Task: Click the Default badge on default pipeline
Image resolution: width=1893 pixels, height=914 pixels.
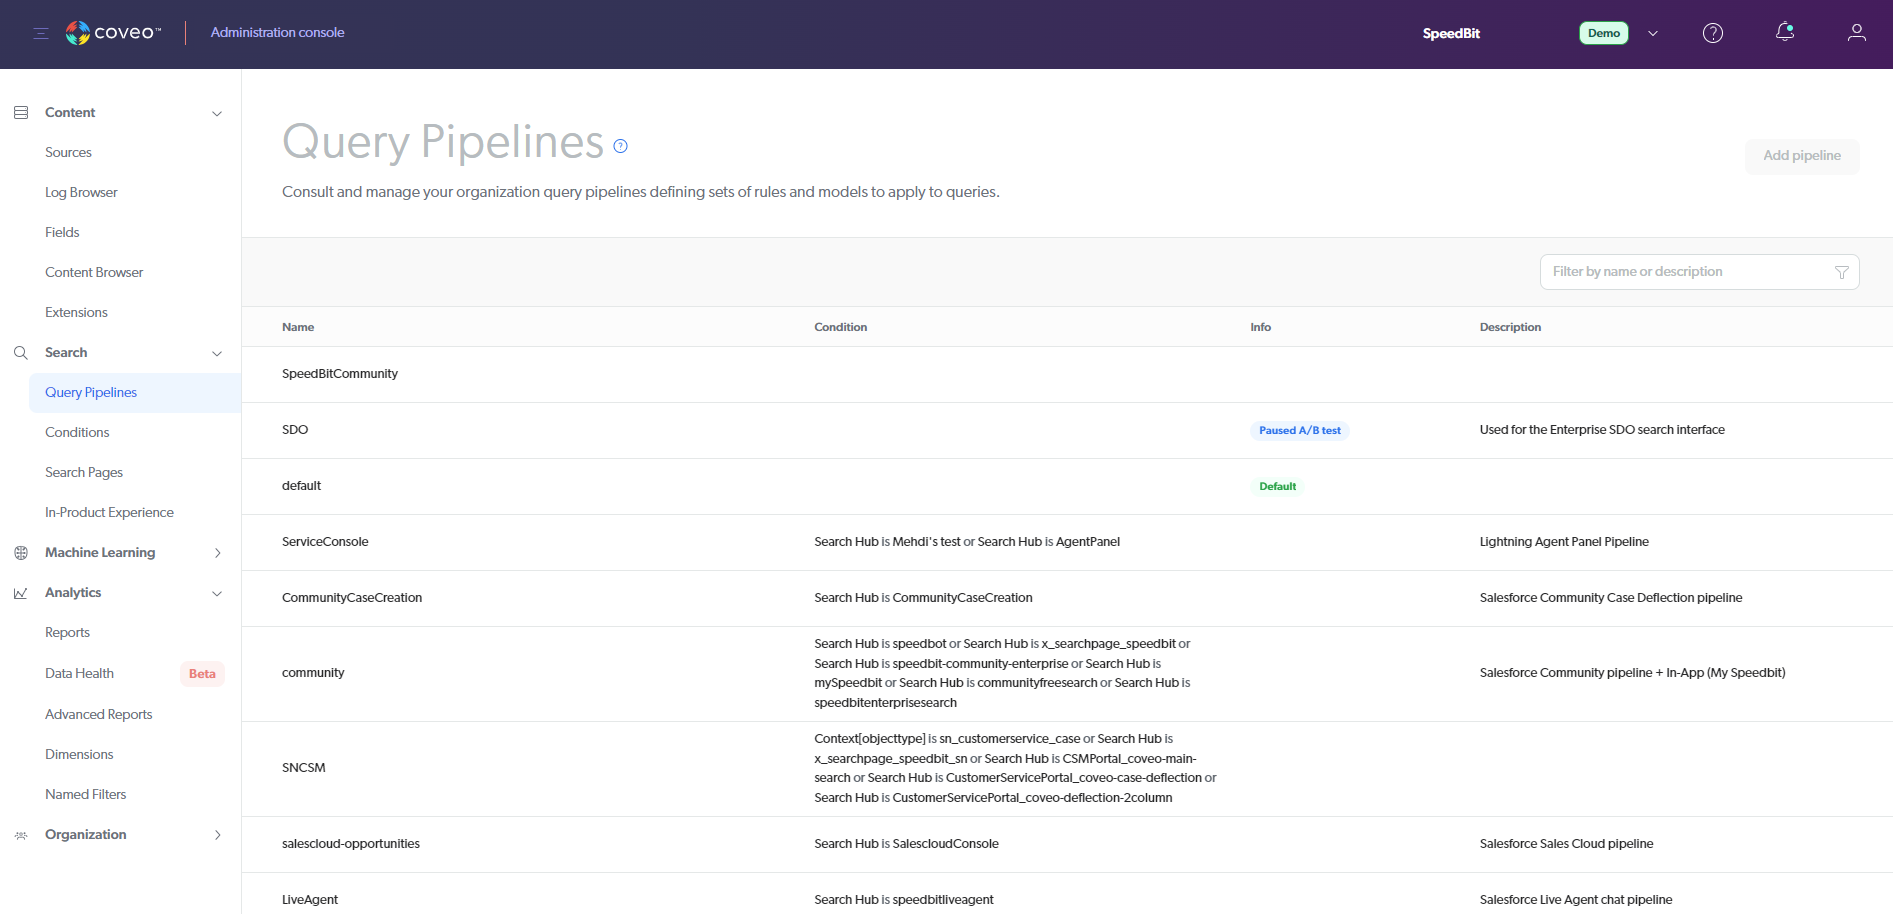Action: [1277, 486]
